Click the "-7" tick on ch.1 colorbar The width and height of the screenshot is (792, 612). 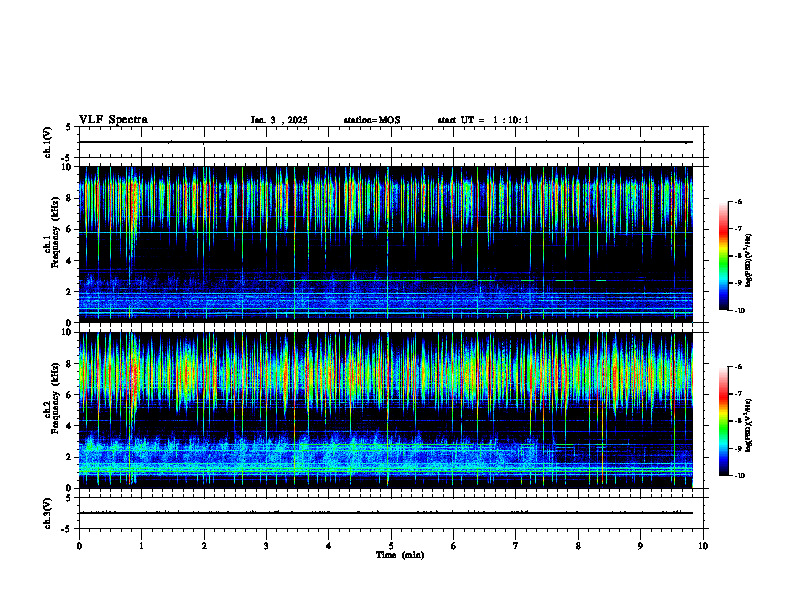coord(738,229)
